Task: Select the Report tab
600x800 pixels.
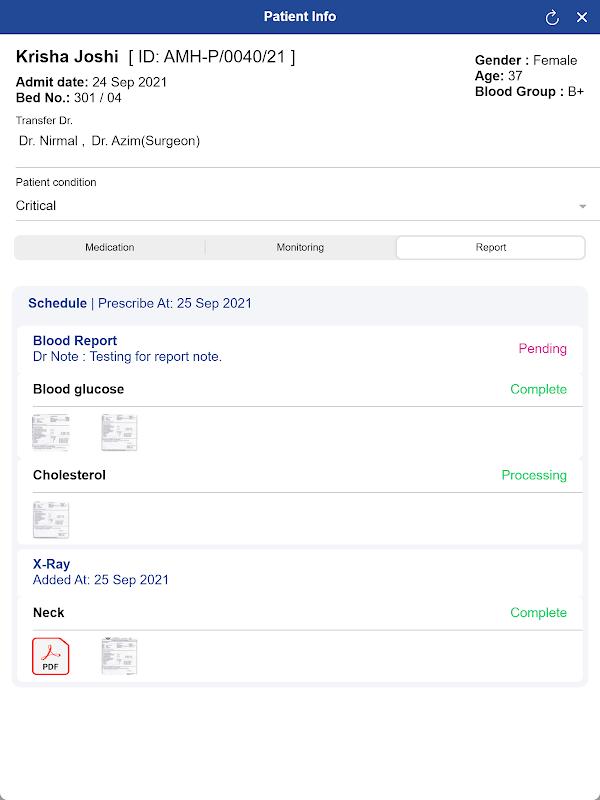Action: (491, 247)
